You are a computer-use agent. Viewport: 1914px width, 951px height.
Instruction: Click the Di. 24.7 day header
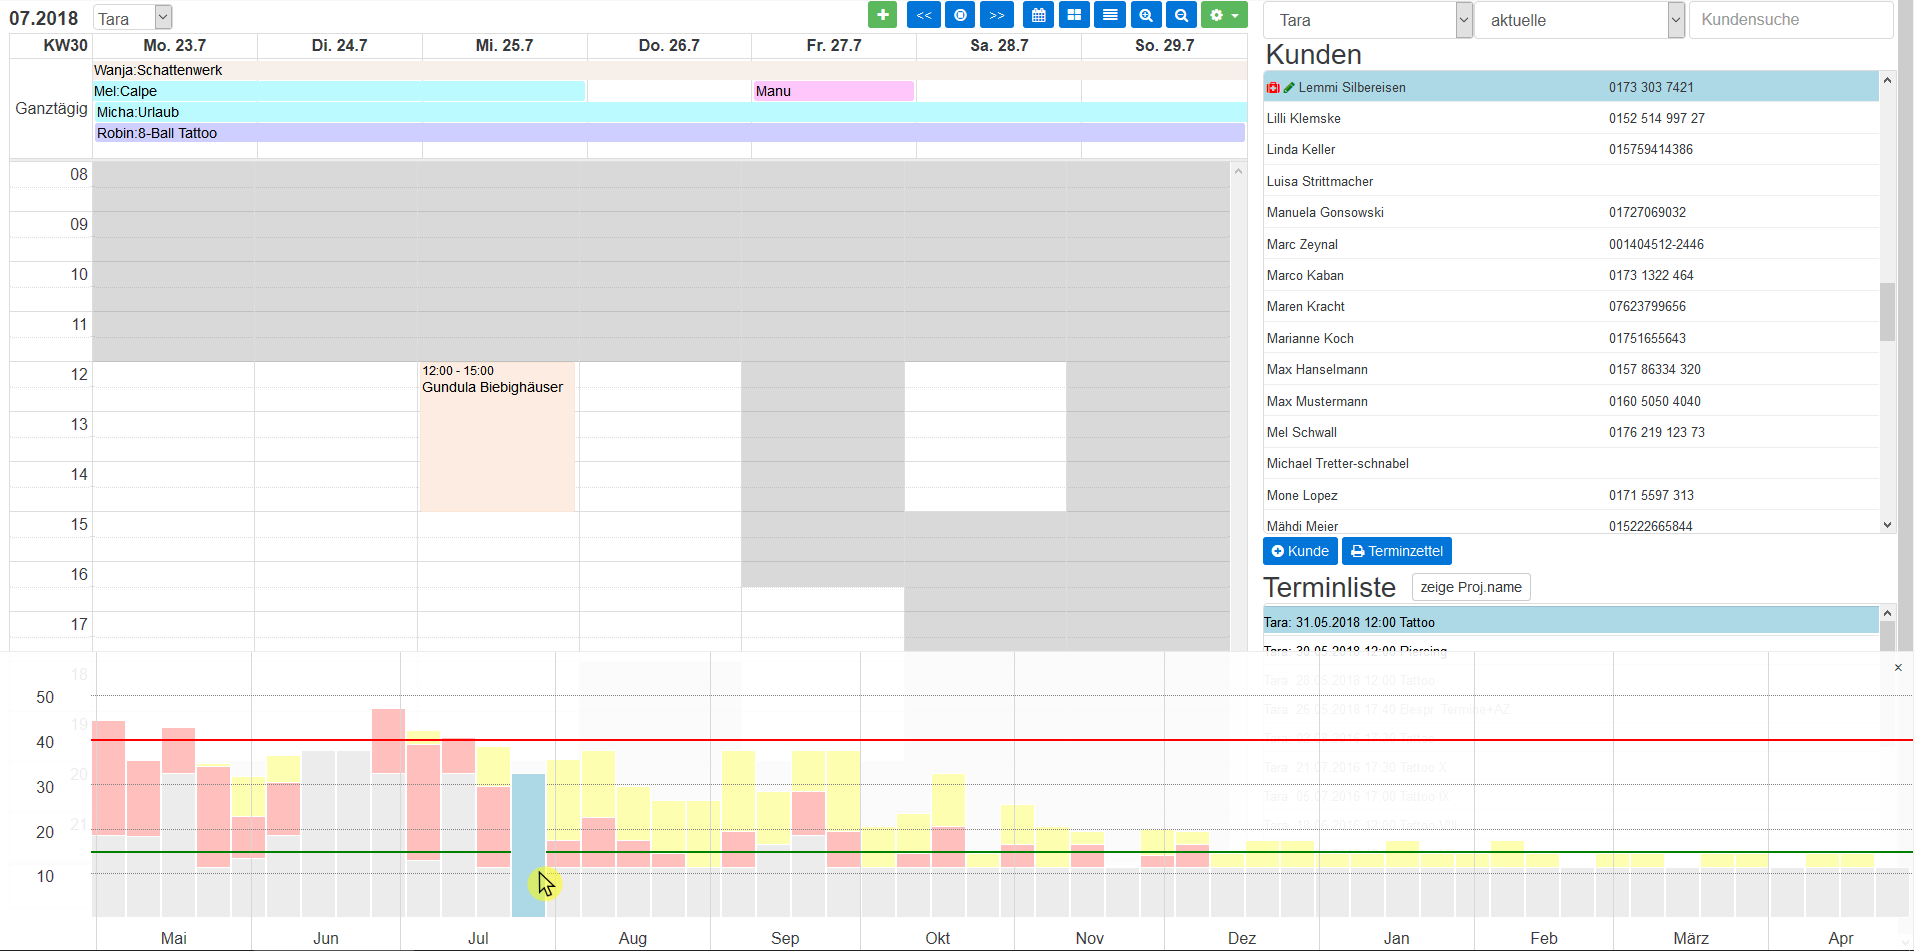click(339, 46)
